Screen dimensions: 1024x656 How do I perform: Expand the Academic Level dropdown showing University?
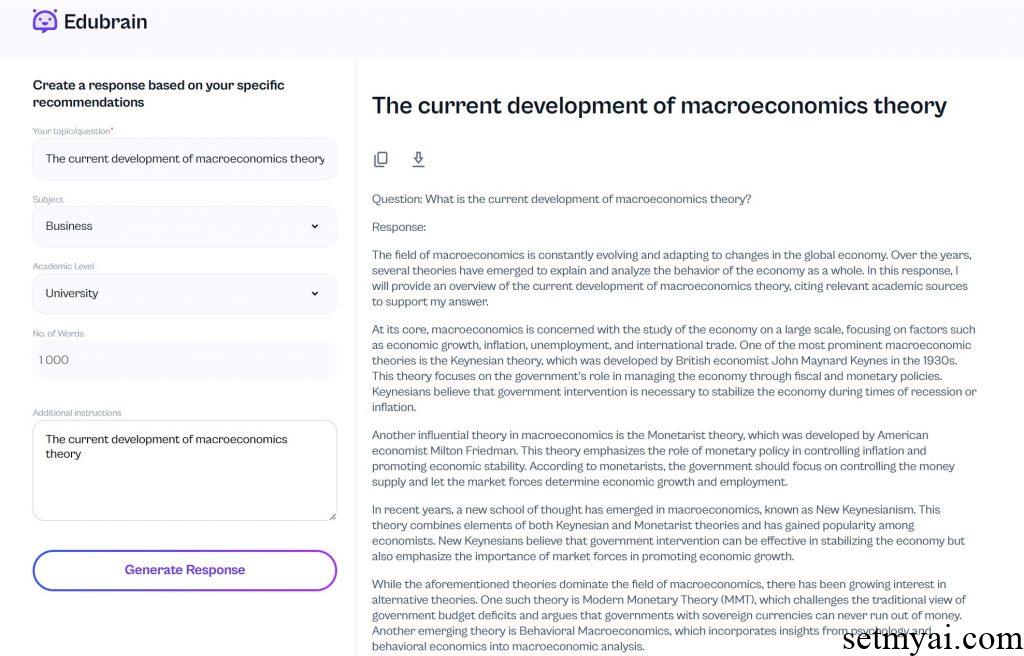(x=185, y=293)
